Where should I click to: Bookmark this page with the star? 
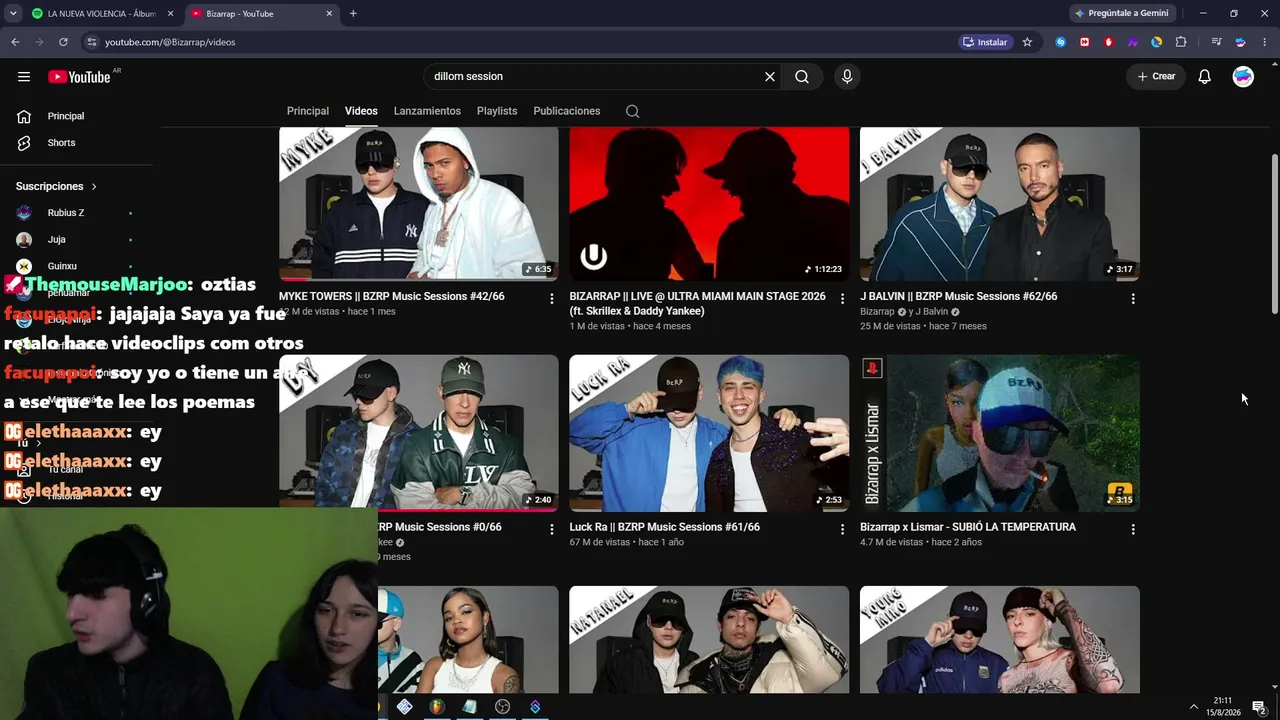click(x=1027, y=42)
